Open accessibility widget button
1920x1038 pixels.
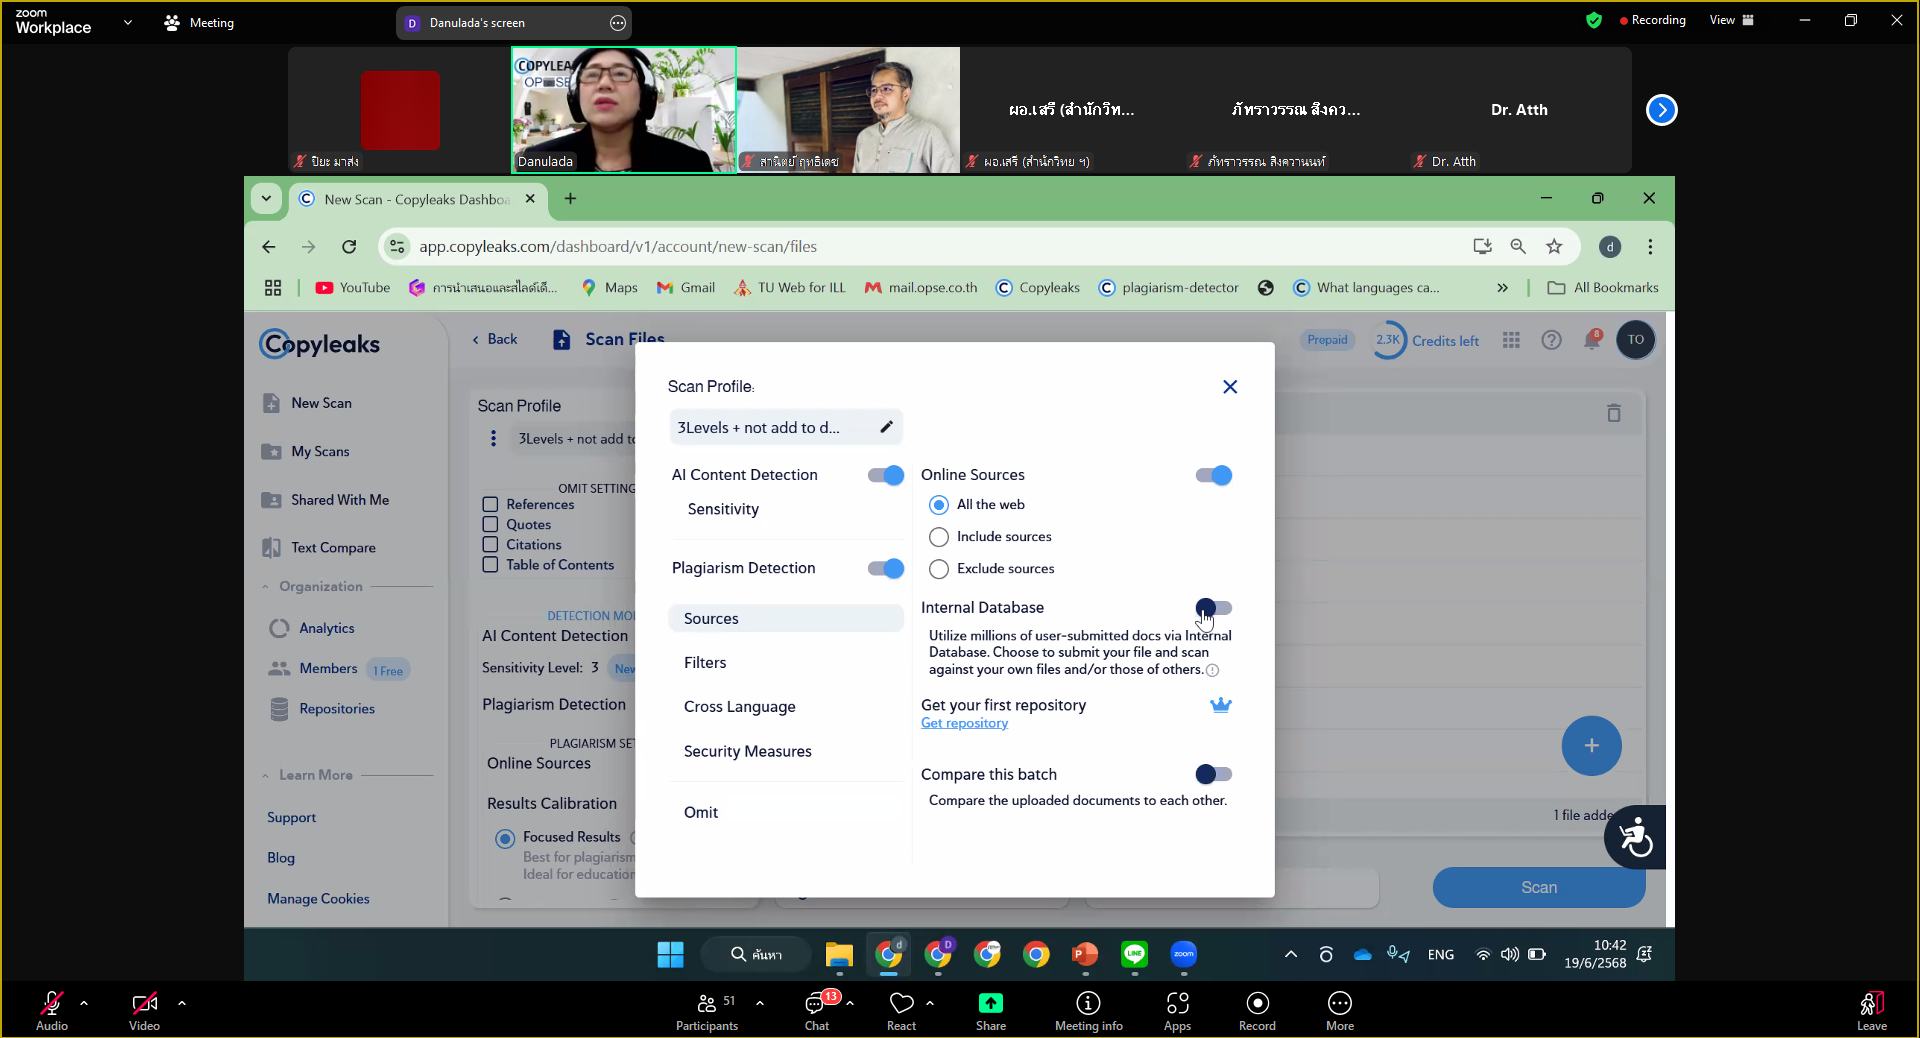click(x=1635, y=837)
